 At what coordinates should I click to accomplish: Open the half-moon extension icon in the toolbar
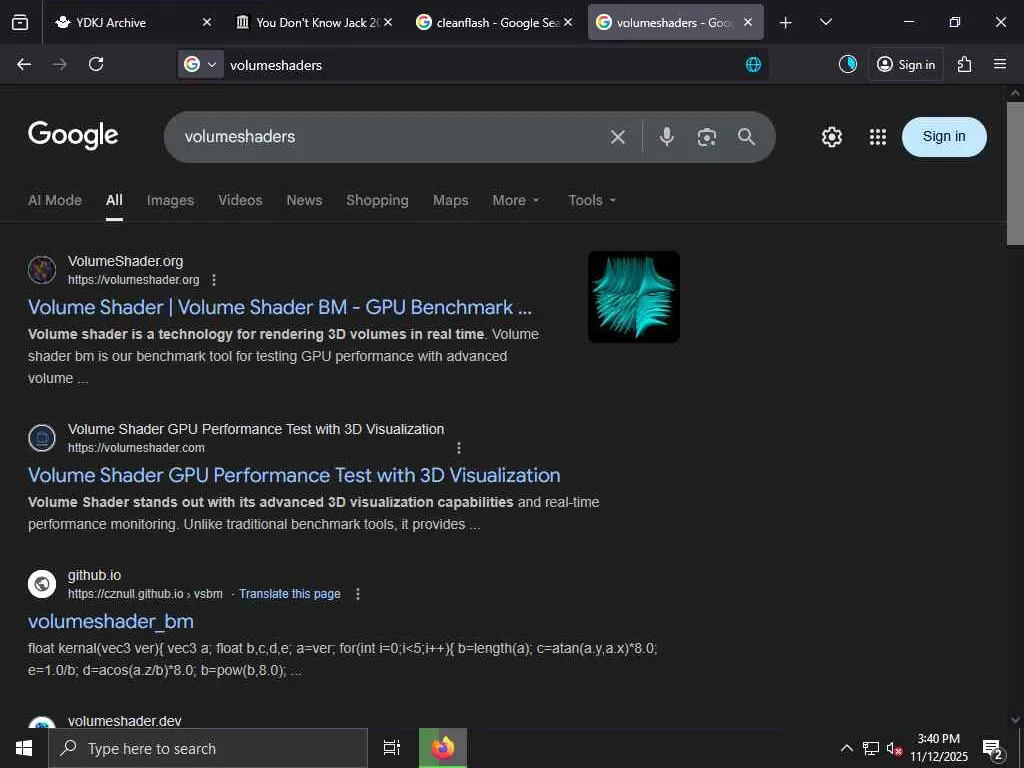coord(848,64)
